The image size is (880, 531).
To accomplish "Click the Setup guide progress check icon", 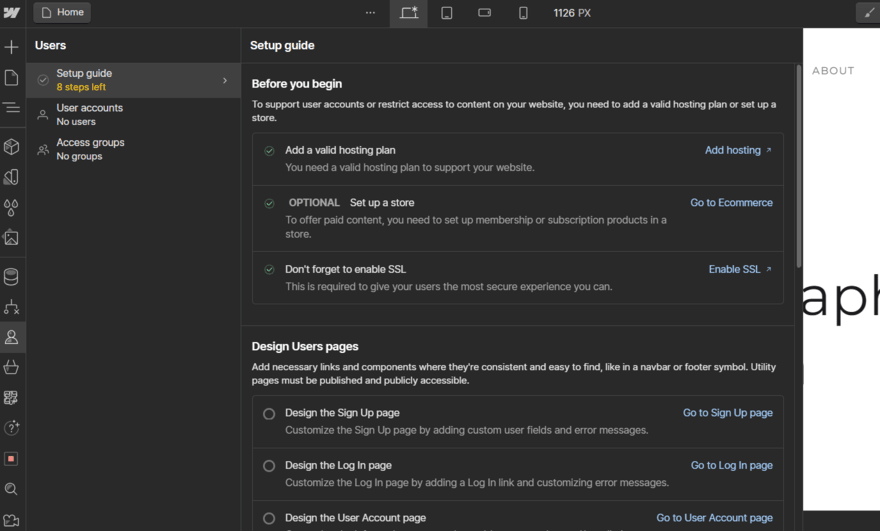I will (x=43, y=80).
